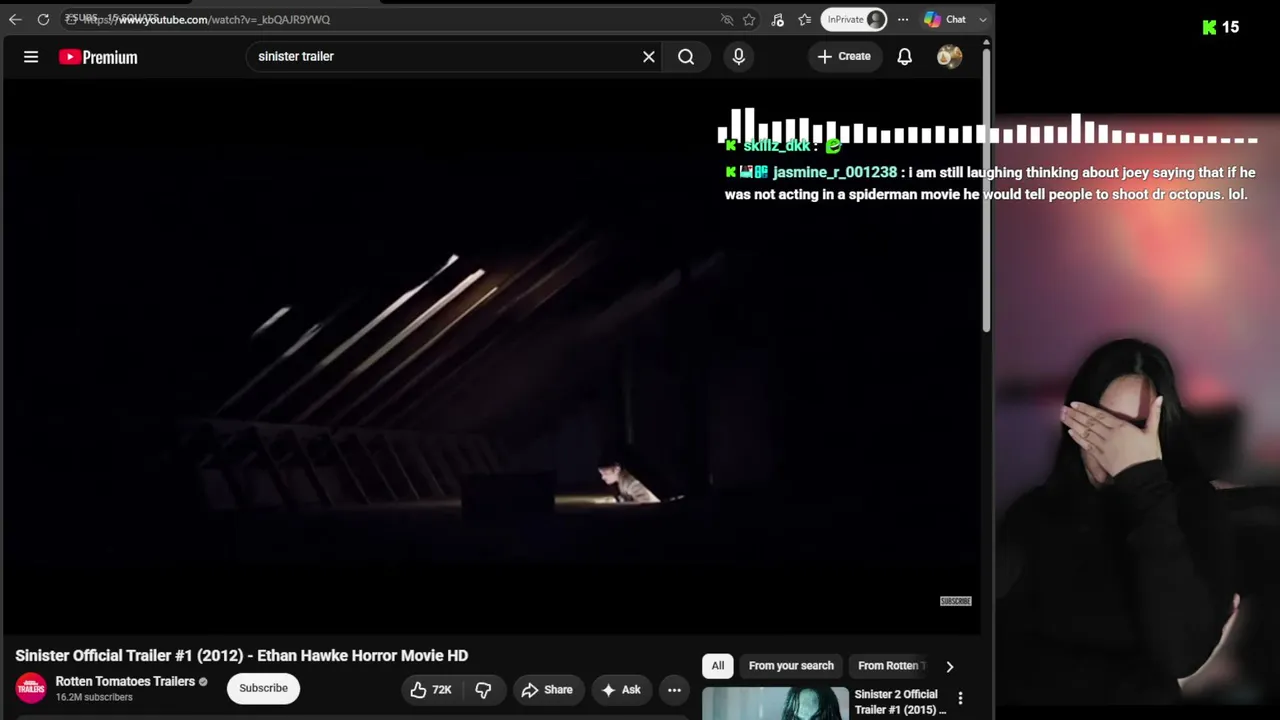The height and width of the screenshot is (720, 1280).
Task: Select the 'From your search' chip
Action: [x=791, y=666]
